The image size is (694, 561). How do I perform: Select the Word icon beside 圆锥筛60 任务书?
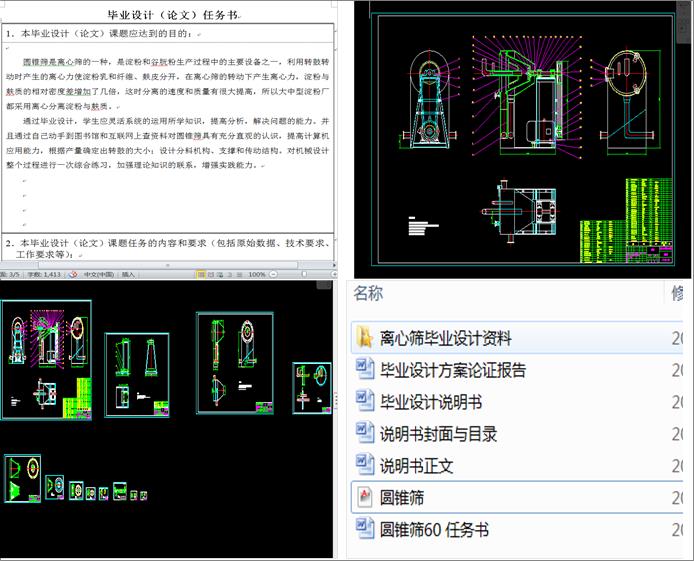(365, 528)
